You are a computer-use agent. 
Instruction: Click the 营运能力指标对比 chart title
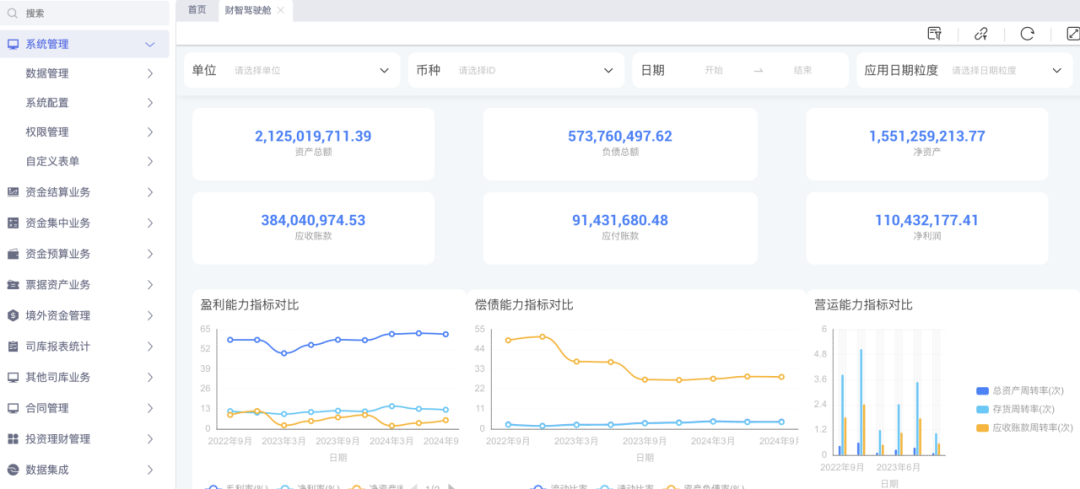[864, 305]
